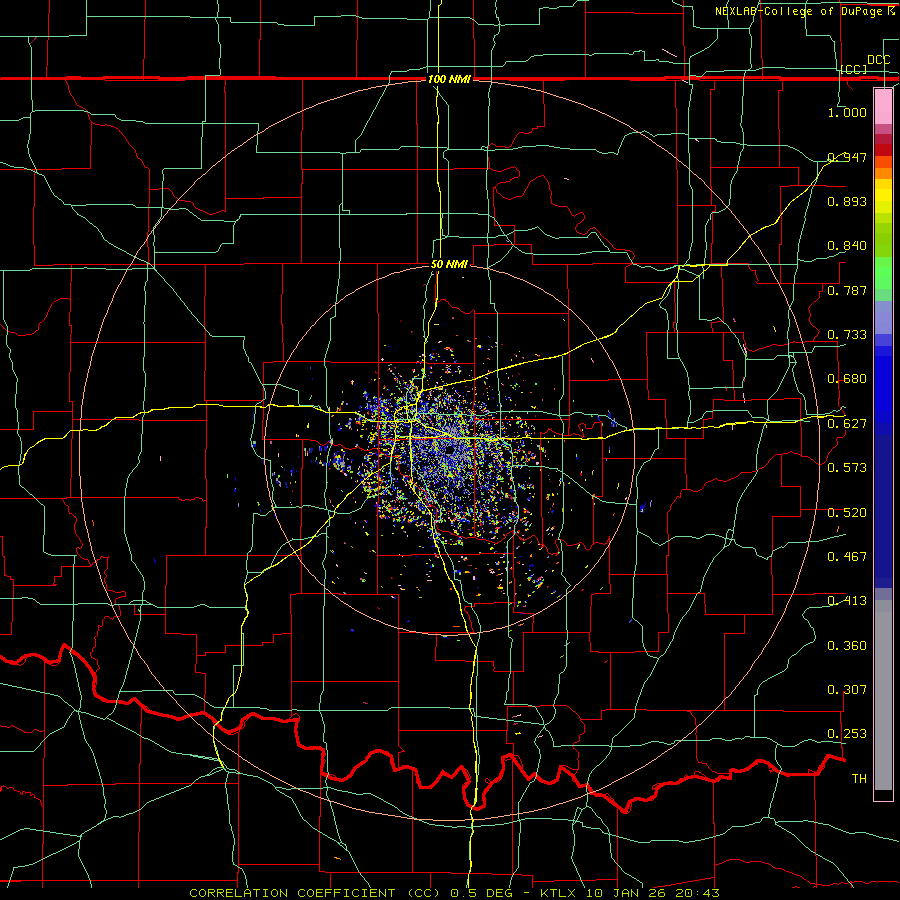Select the 0.787 legend value
Image resolution: width=900 pixels, height=900 pixels.
[x=847, y=290]
